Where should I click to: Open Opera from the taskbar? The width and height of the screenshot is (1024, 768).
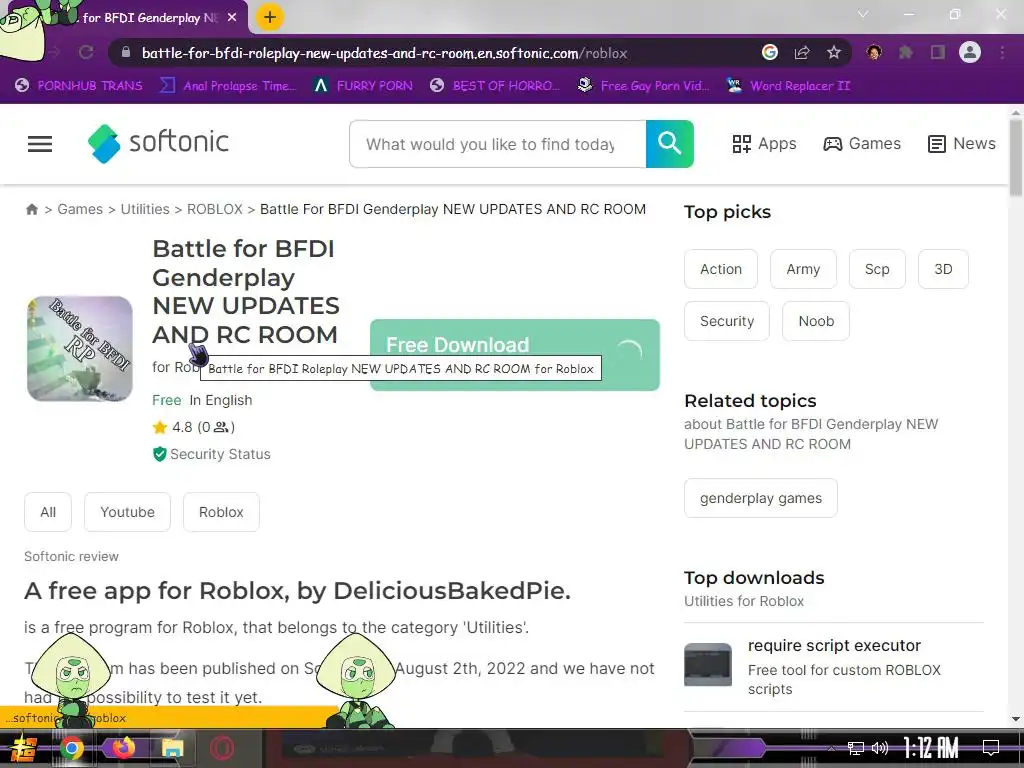tap(222, 748)
